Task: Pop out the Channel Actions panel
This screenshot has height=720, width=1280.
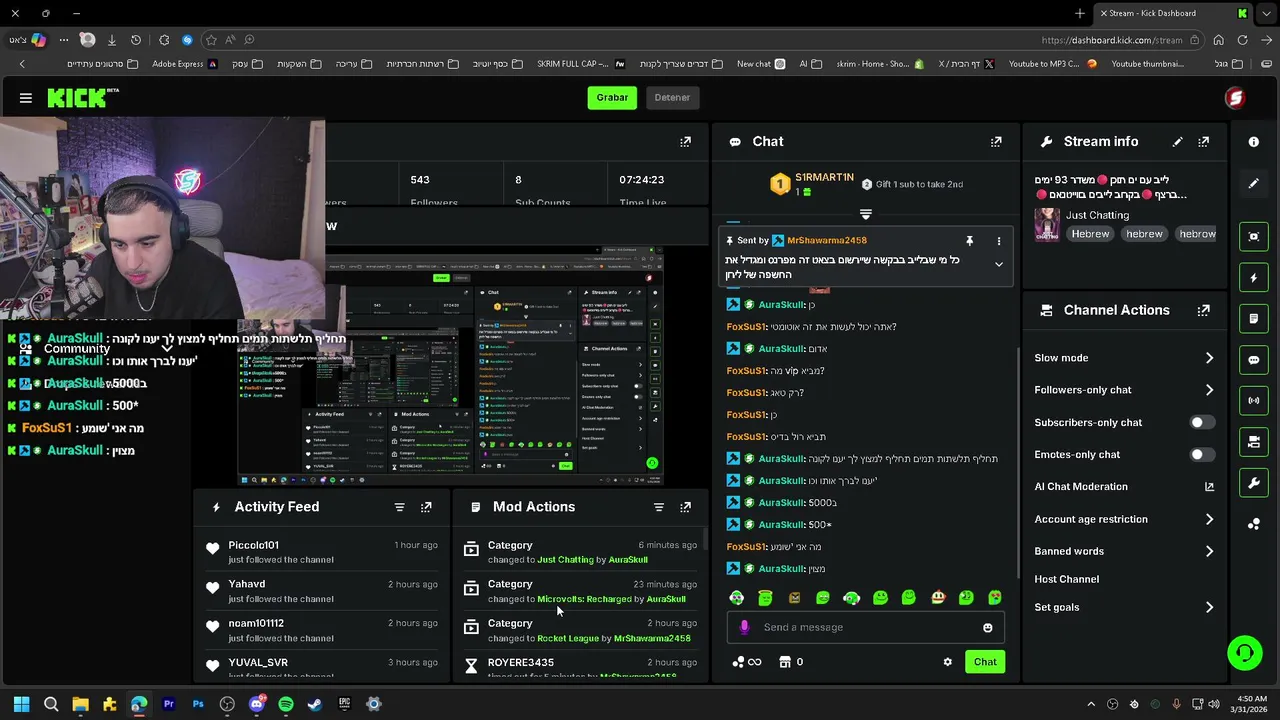Action: coord(1204,310)
